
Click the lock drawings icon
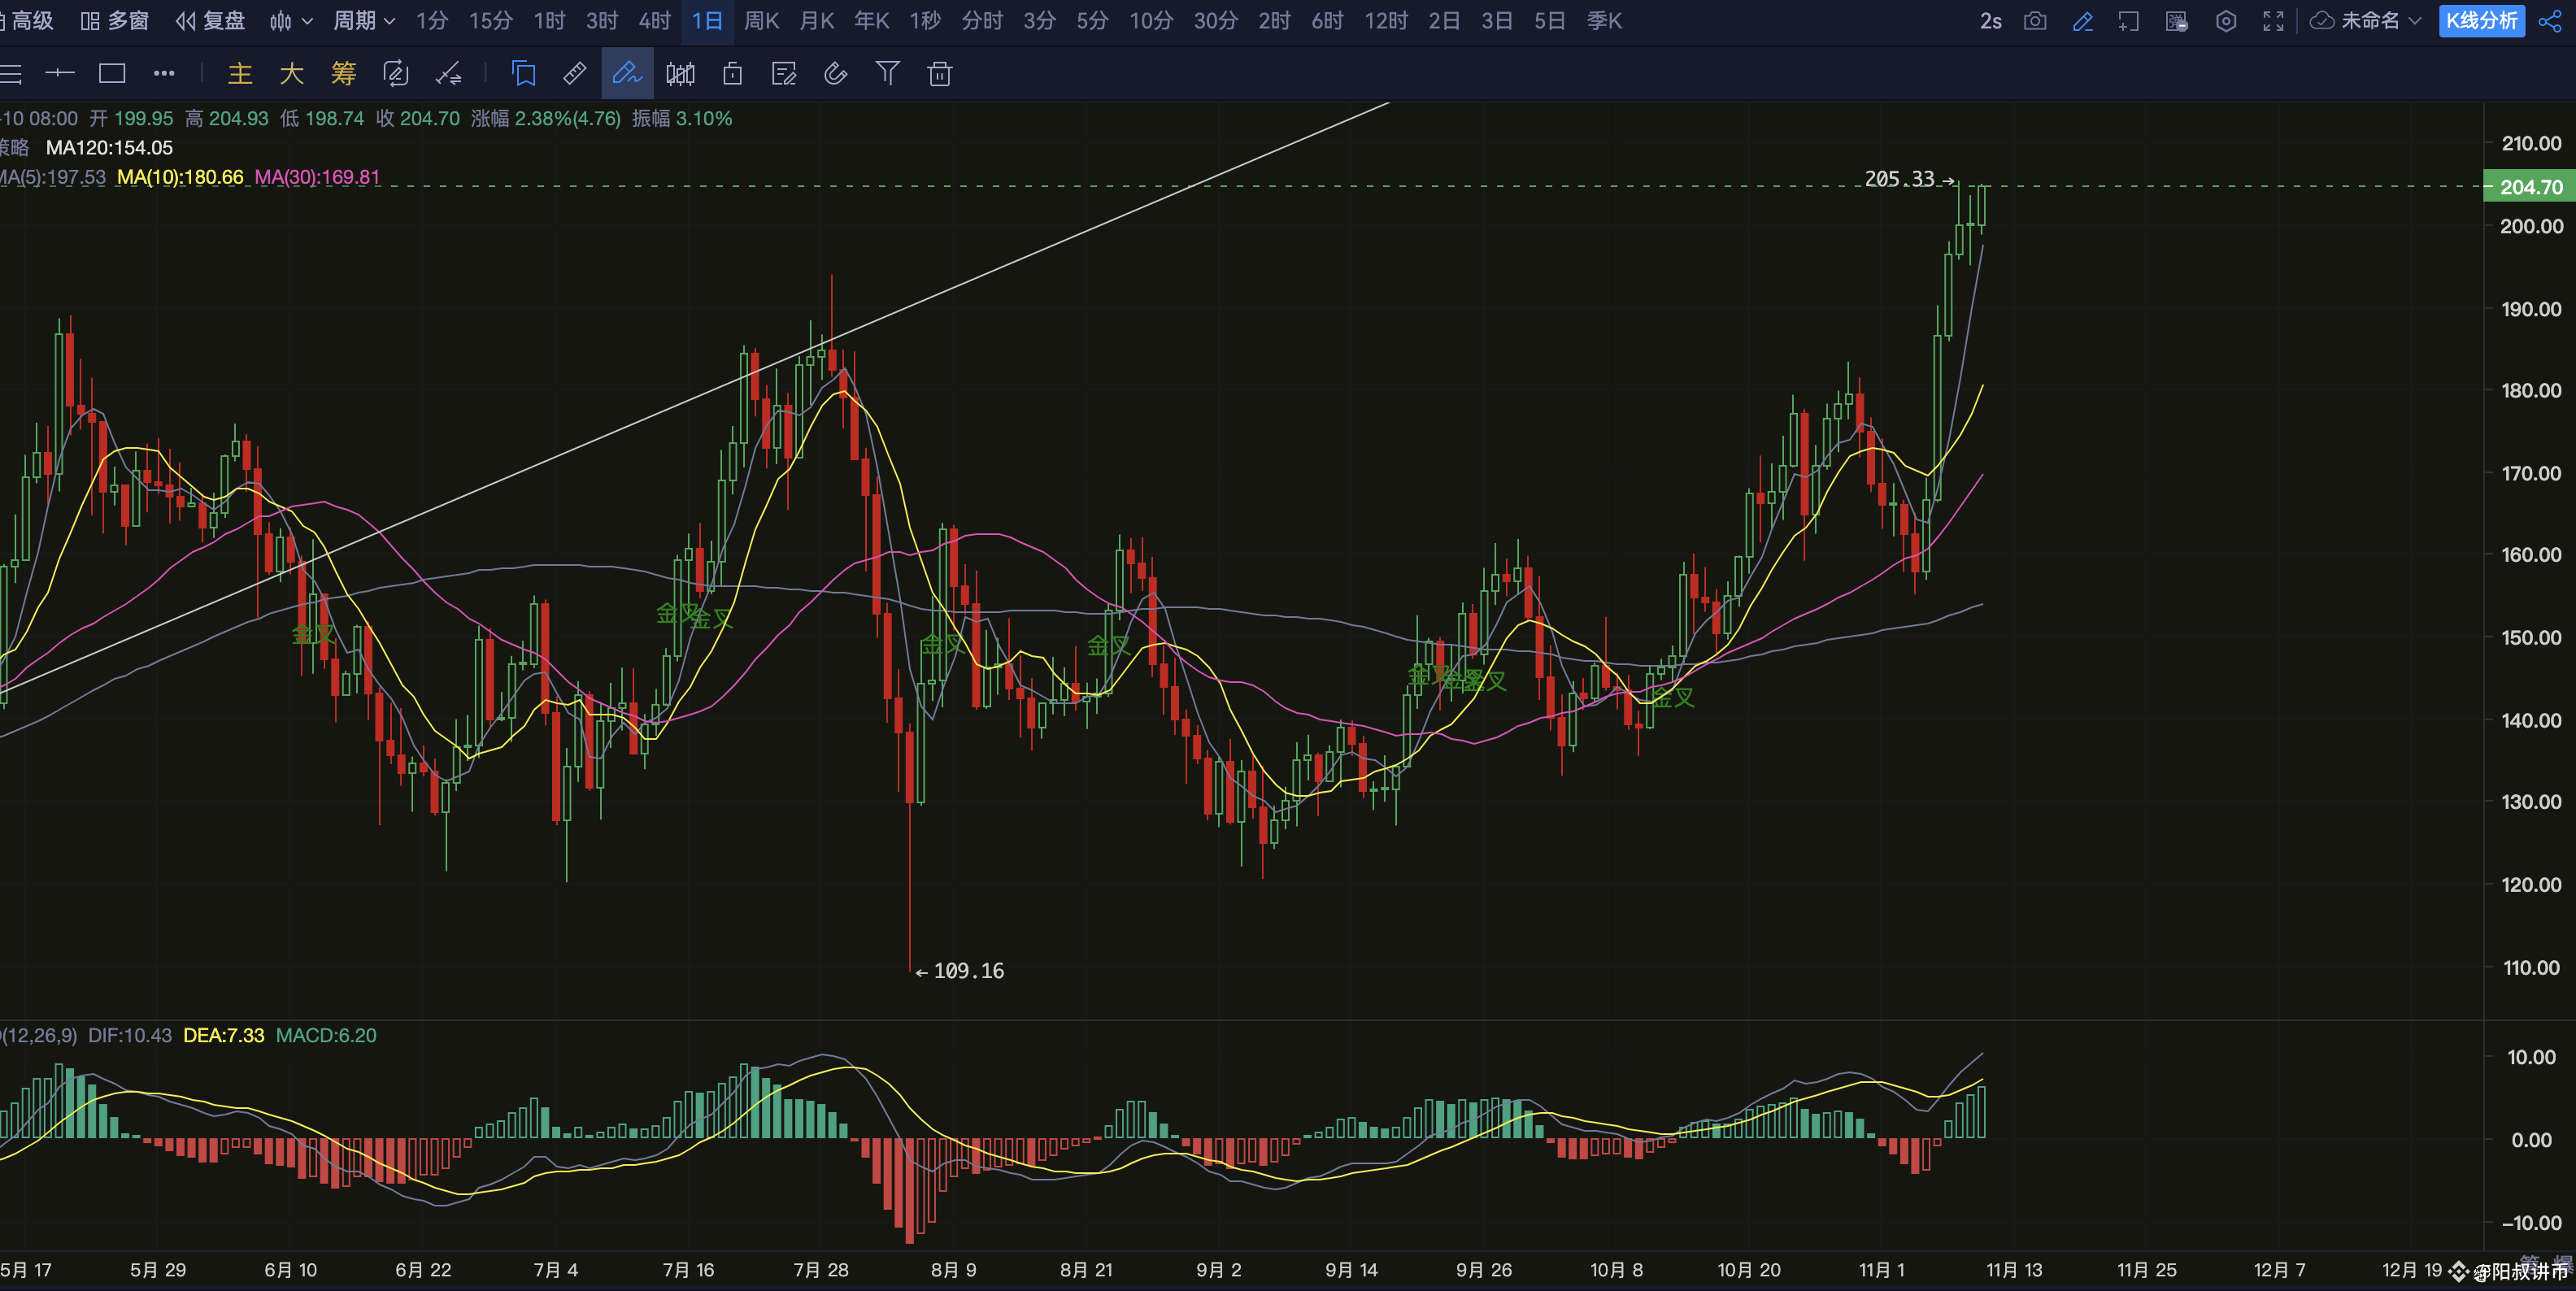click(732, 73)
